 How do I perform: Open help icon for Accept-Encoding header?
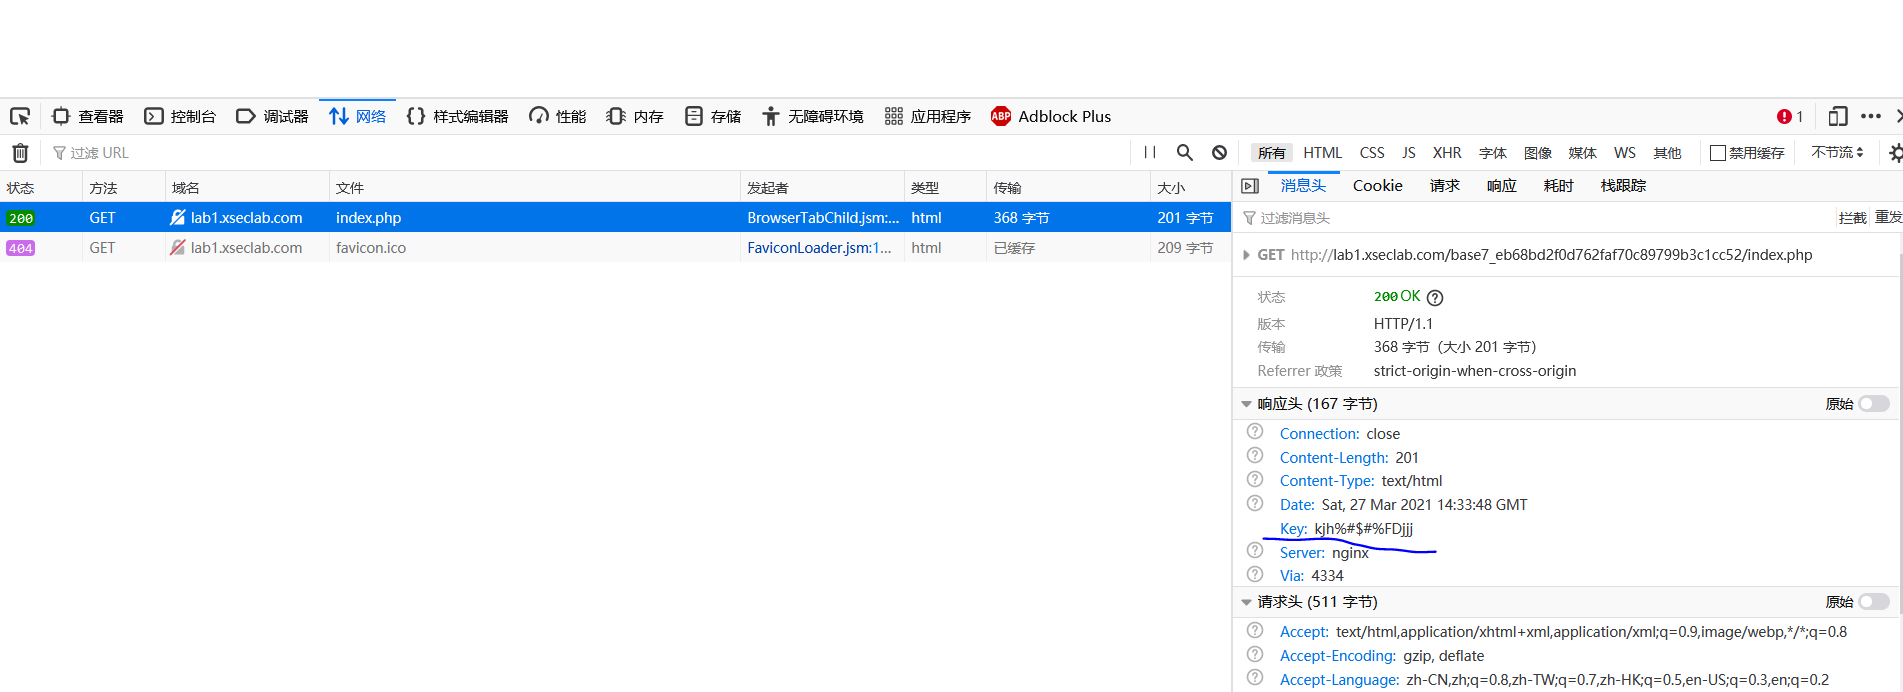point(1255,654)
